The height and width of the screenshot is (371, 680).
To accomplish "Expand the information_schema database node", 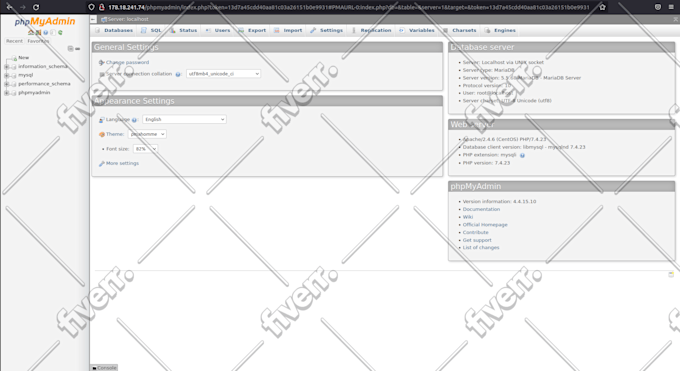I will [7, 66].
